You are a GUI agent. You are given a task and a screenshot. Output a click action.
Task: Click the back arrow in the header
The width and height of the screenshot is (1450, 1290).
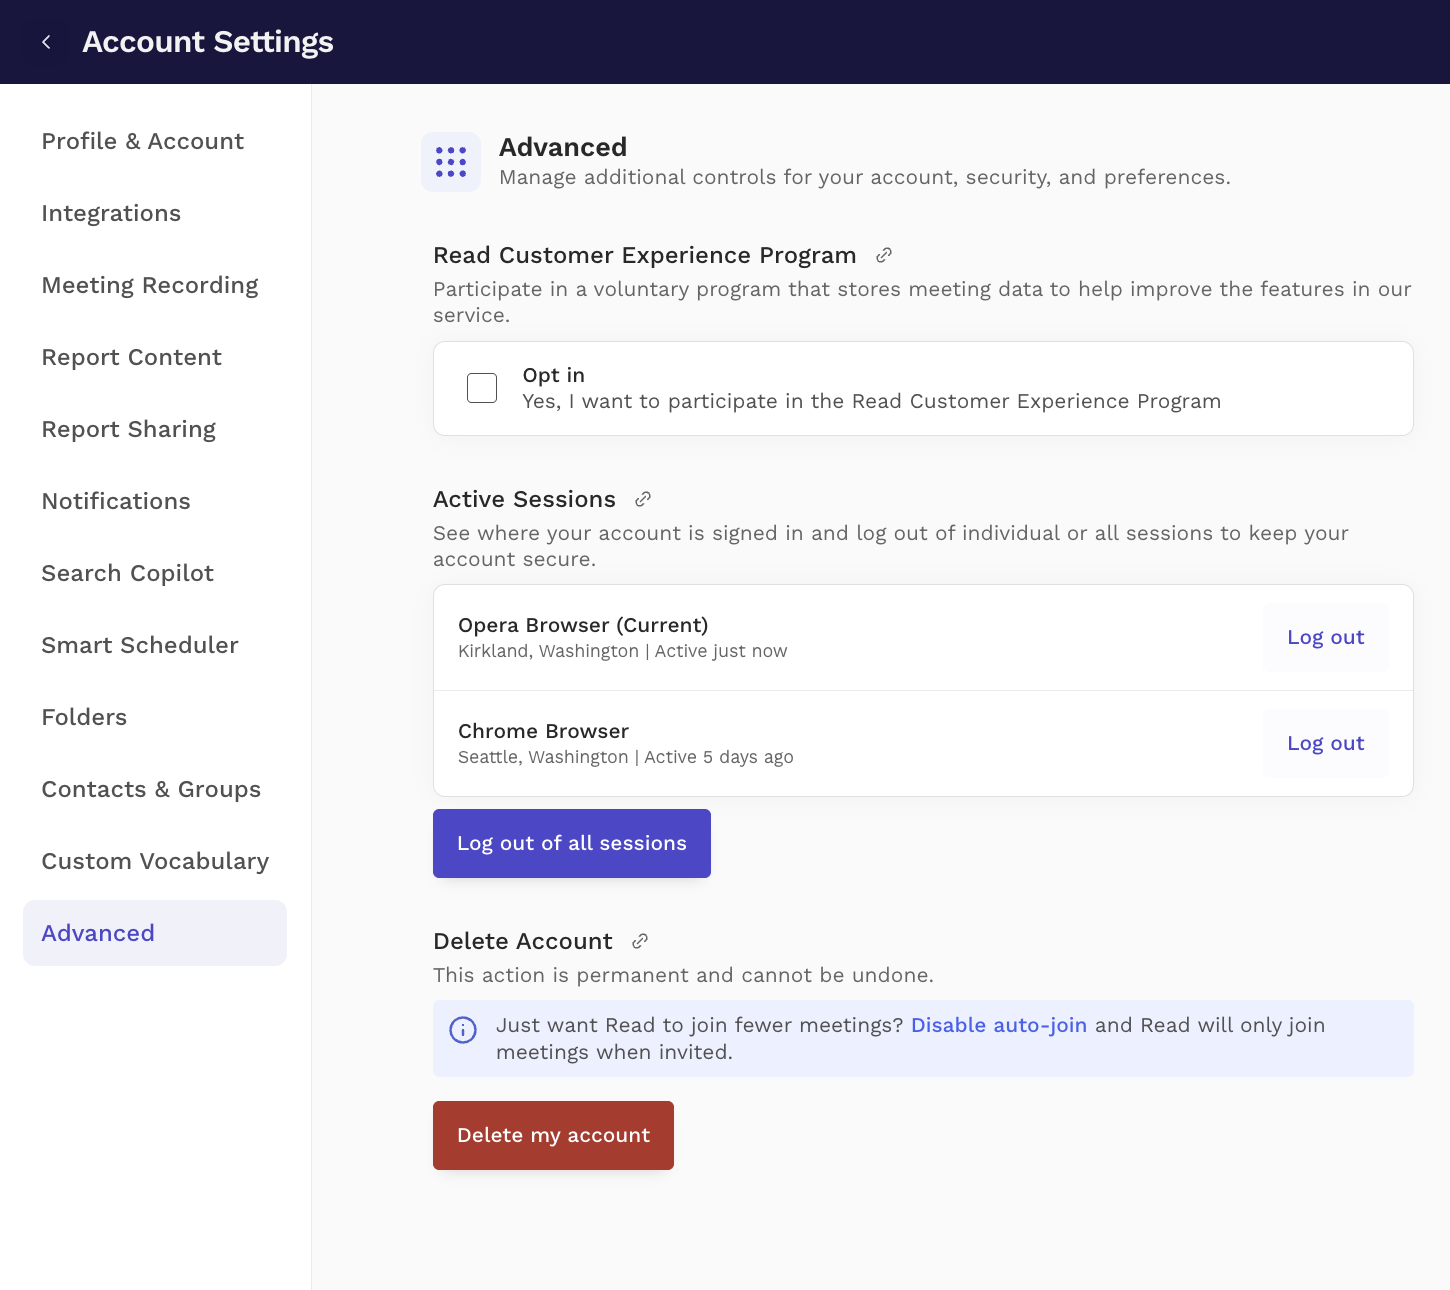coord(46,41)
